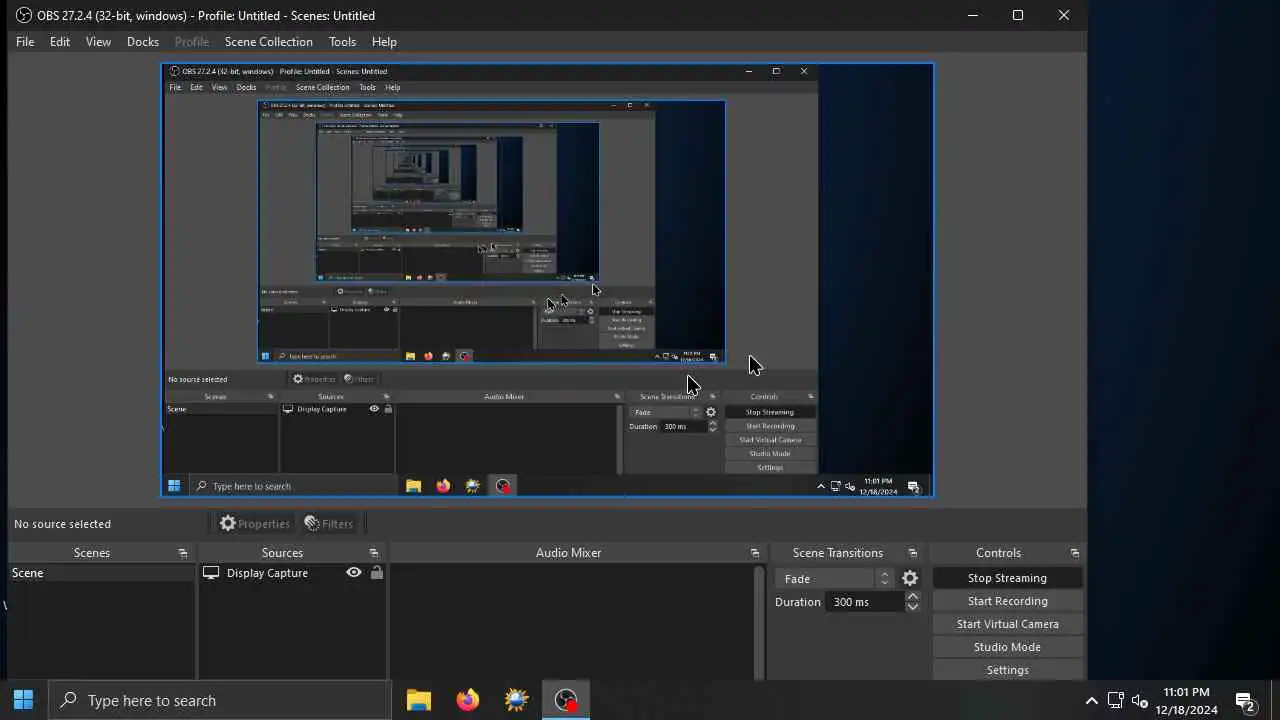The image size is (1280, 720).
Task: Open the View menu
Action: point(98,42)
